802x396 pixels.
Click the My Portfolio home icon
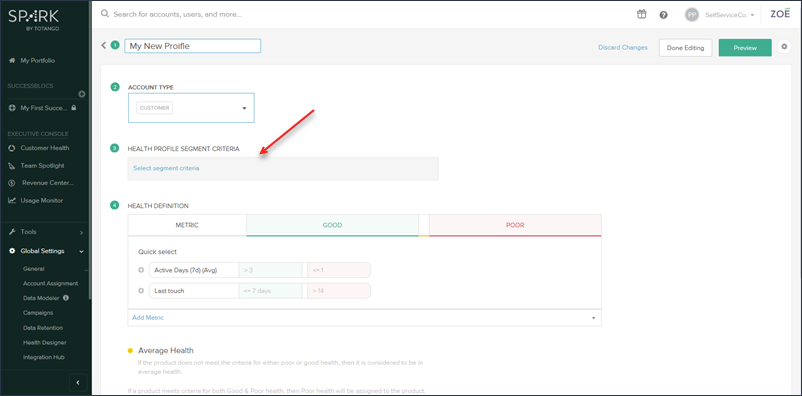(x=12, y=60)
